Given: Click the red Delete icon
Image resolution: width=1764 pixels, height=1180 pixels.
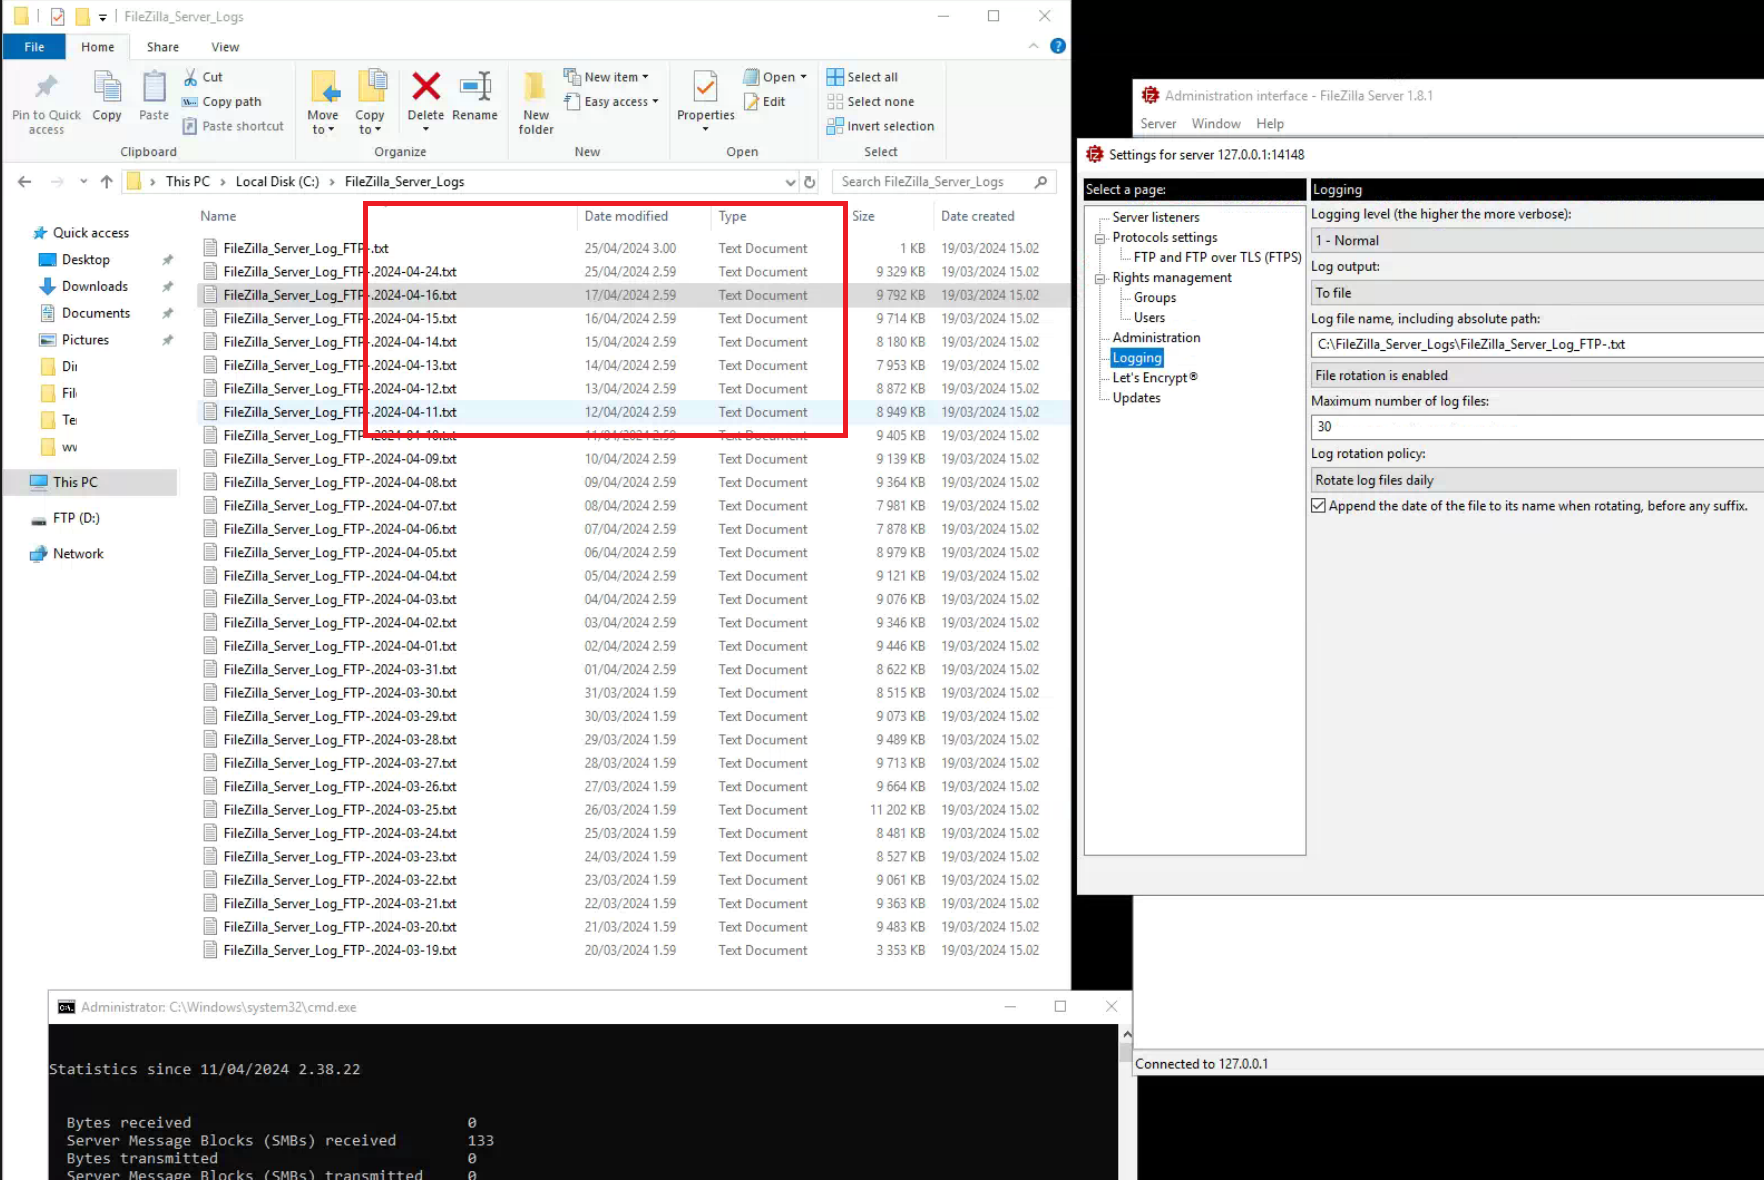Looking at the screenshot, I should pos(426,87).
